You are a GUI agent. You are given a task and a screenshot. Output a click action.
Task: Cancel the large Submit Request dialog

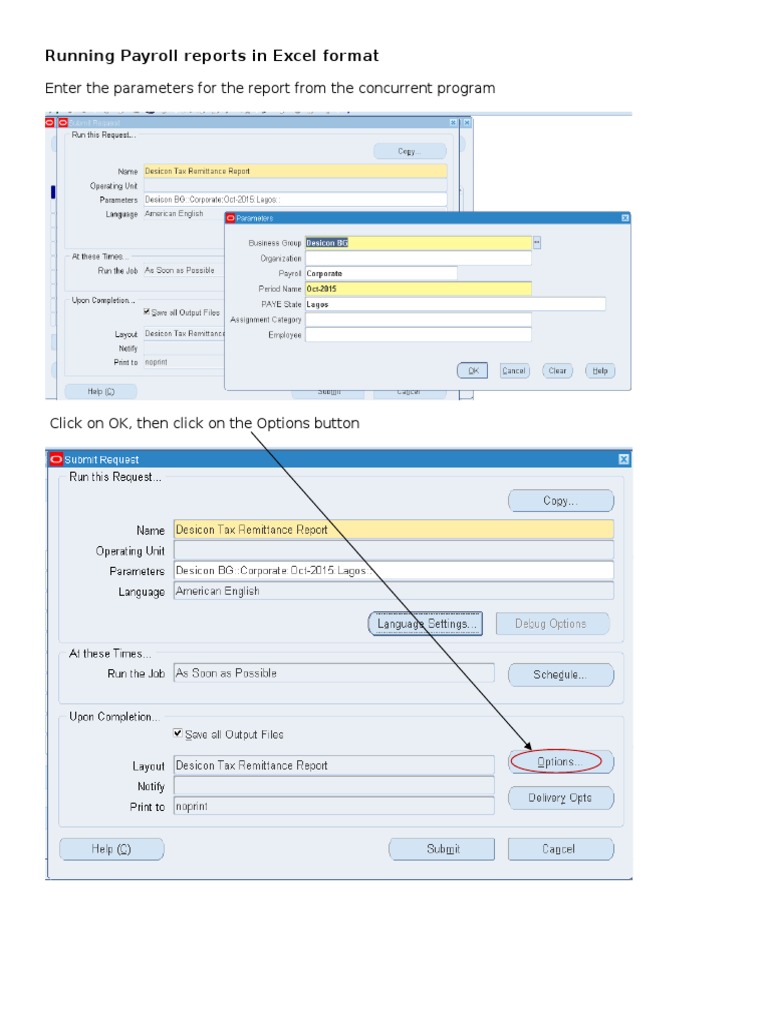(x=561, y=849)
